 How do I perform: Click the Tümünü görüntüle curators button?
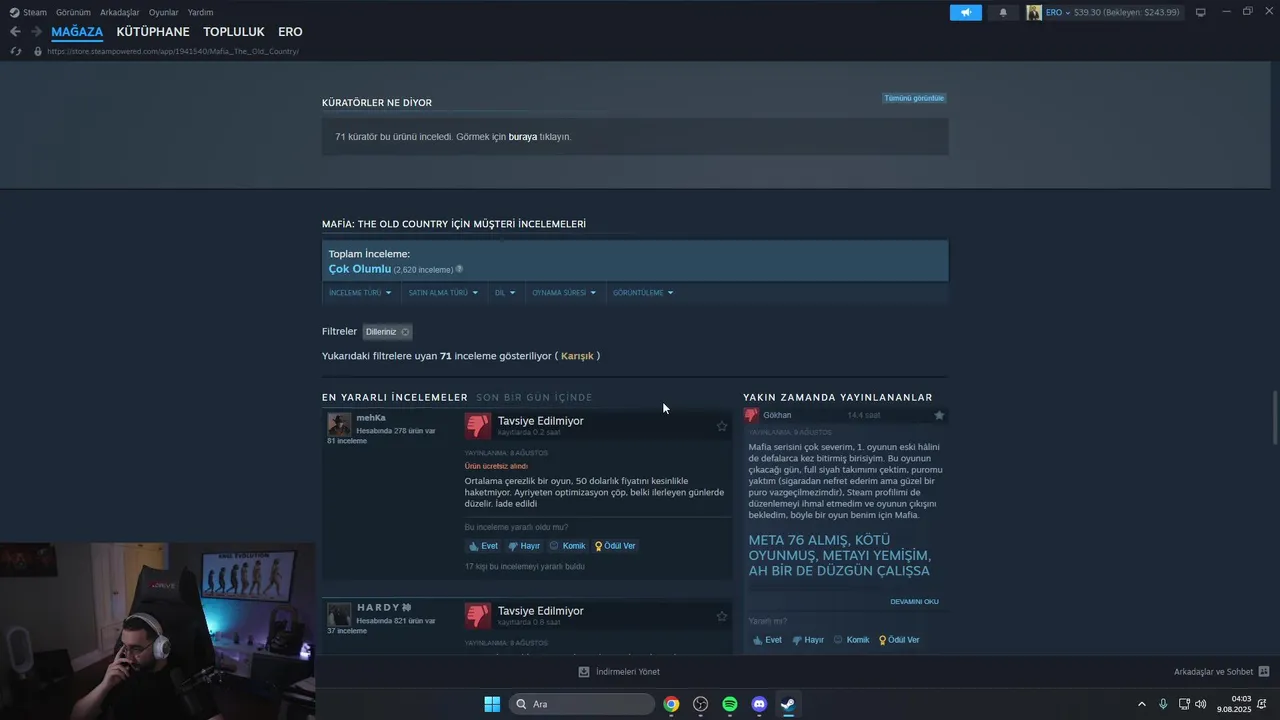click(x=914, y=98)
